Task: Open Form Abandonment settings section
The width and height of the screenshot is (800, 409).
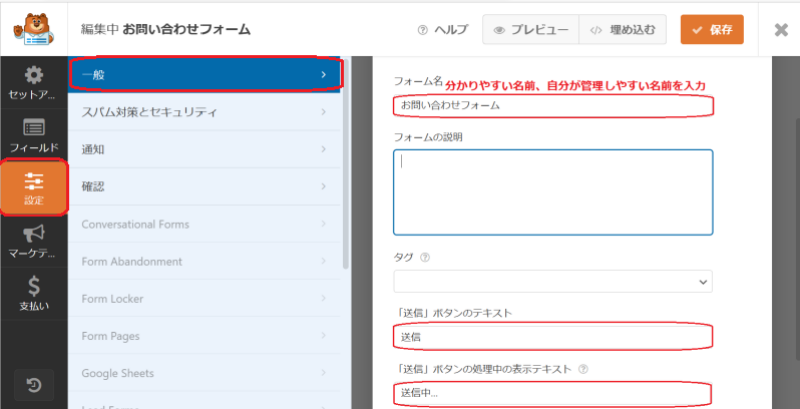Action: coord(204,261)
